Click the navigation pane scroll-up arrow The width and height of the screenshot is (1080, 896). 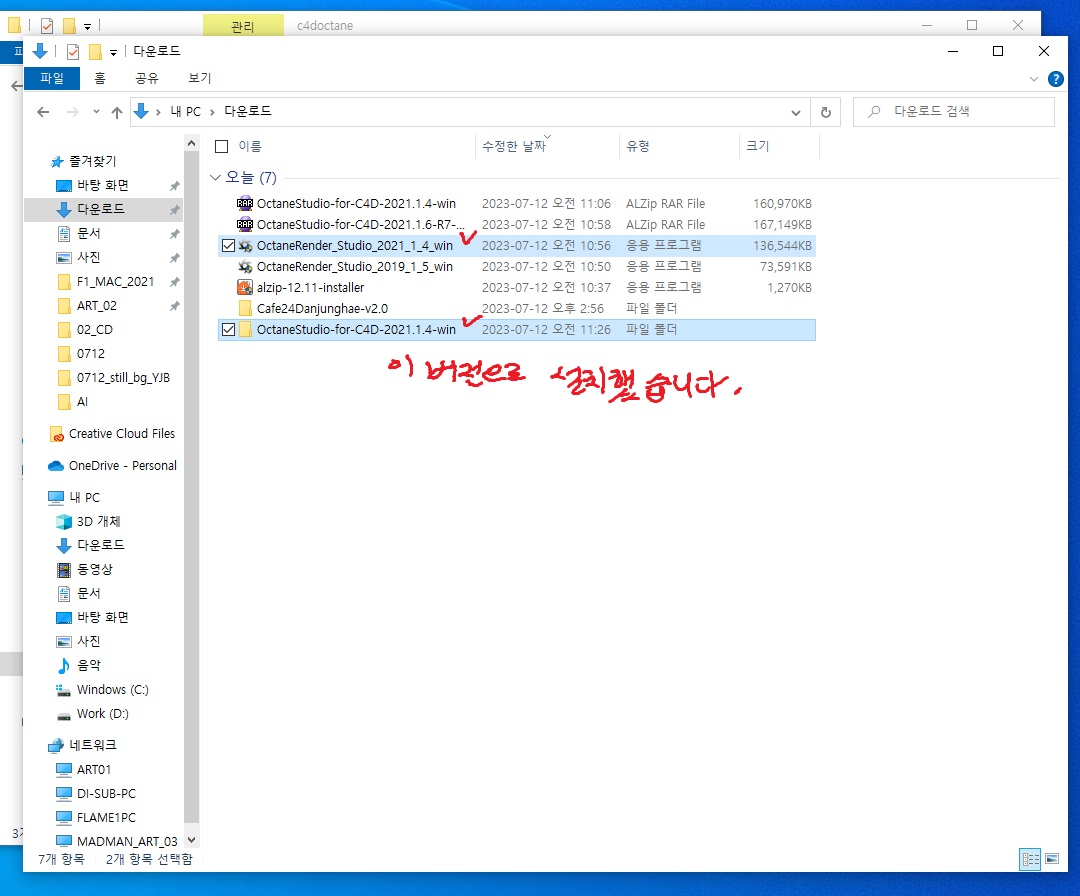191,143
